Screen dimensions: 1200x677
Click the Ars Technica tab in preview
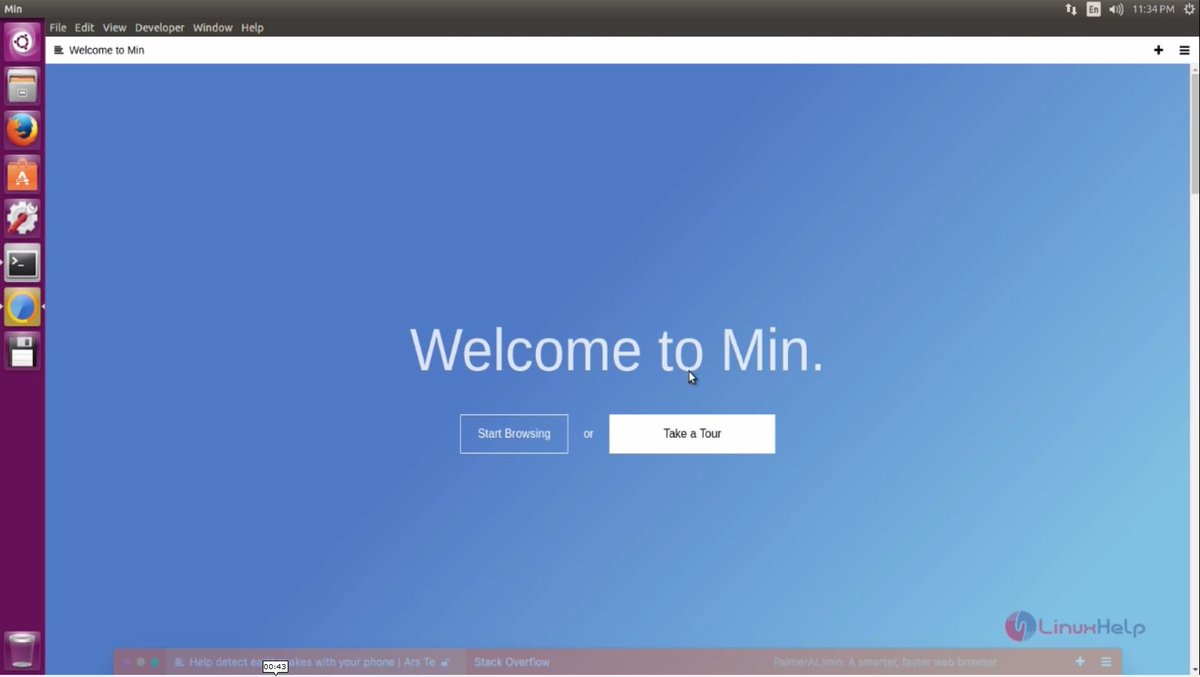[313, 662]
